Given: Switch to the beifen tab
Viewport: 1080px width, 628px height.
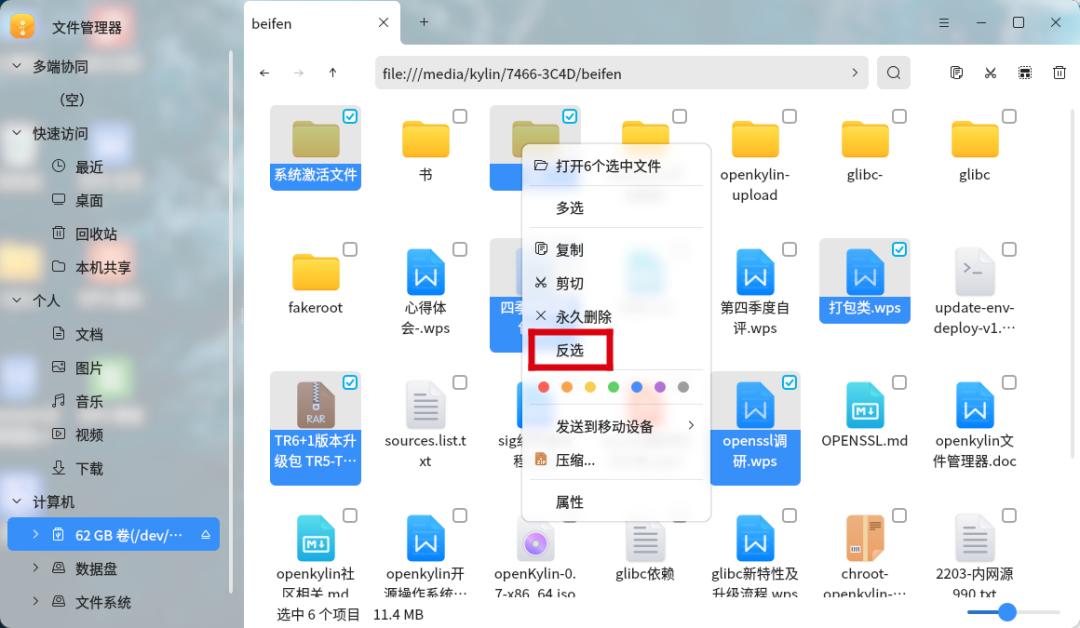Looking at the screenshot, I should (271, 22).
